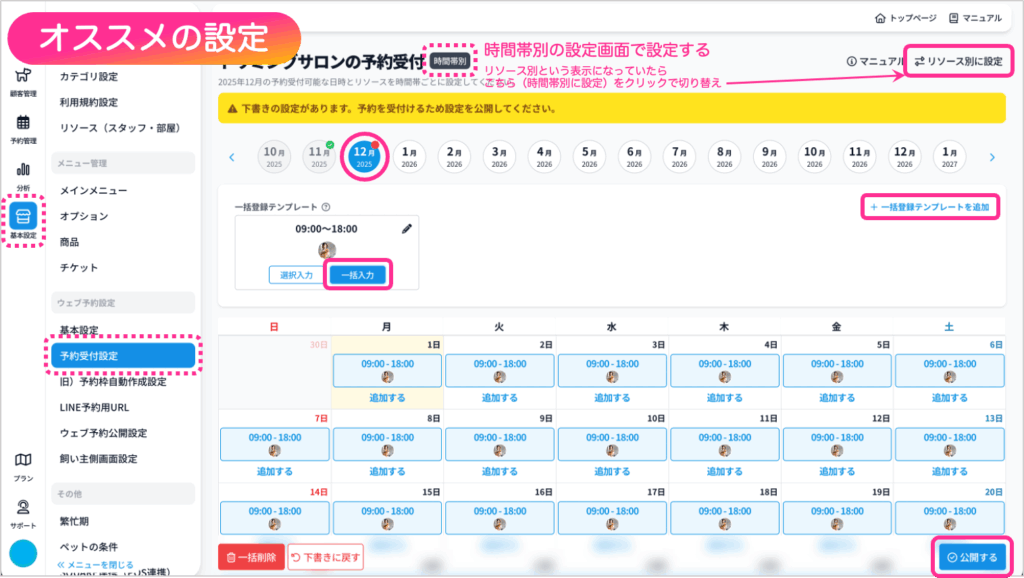Screen dimensions: 1024x578
Task: Click the pencil edit icon on template
Action: tap(406, 229)
